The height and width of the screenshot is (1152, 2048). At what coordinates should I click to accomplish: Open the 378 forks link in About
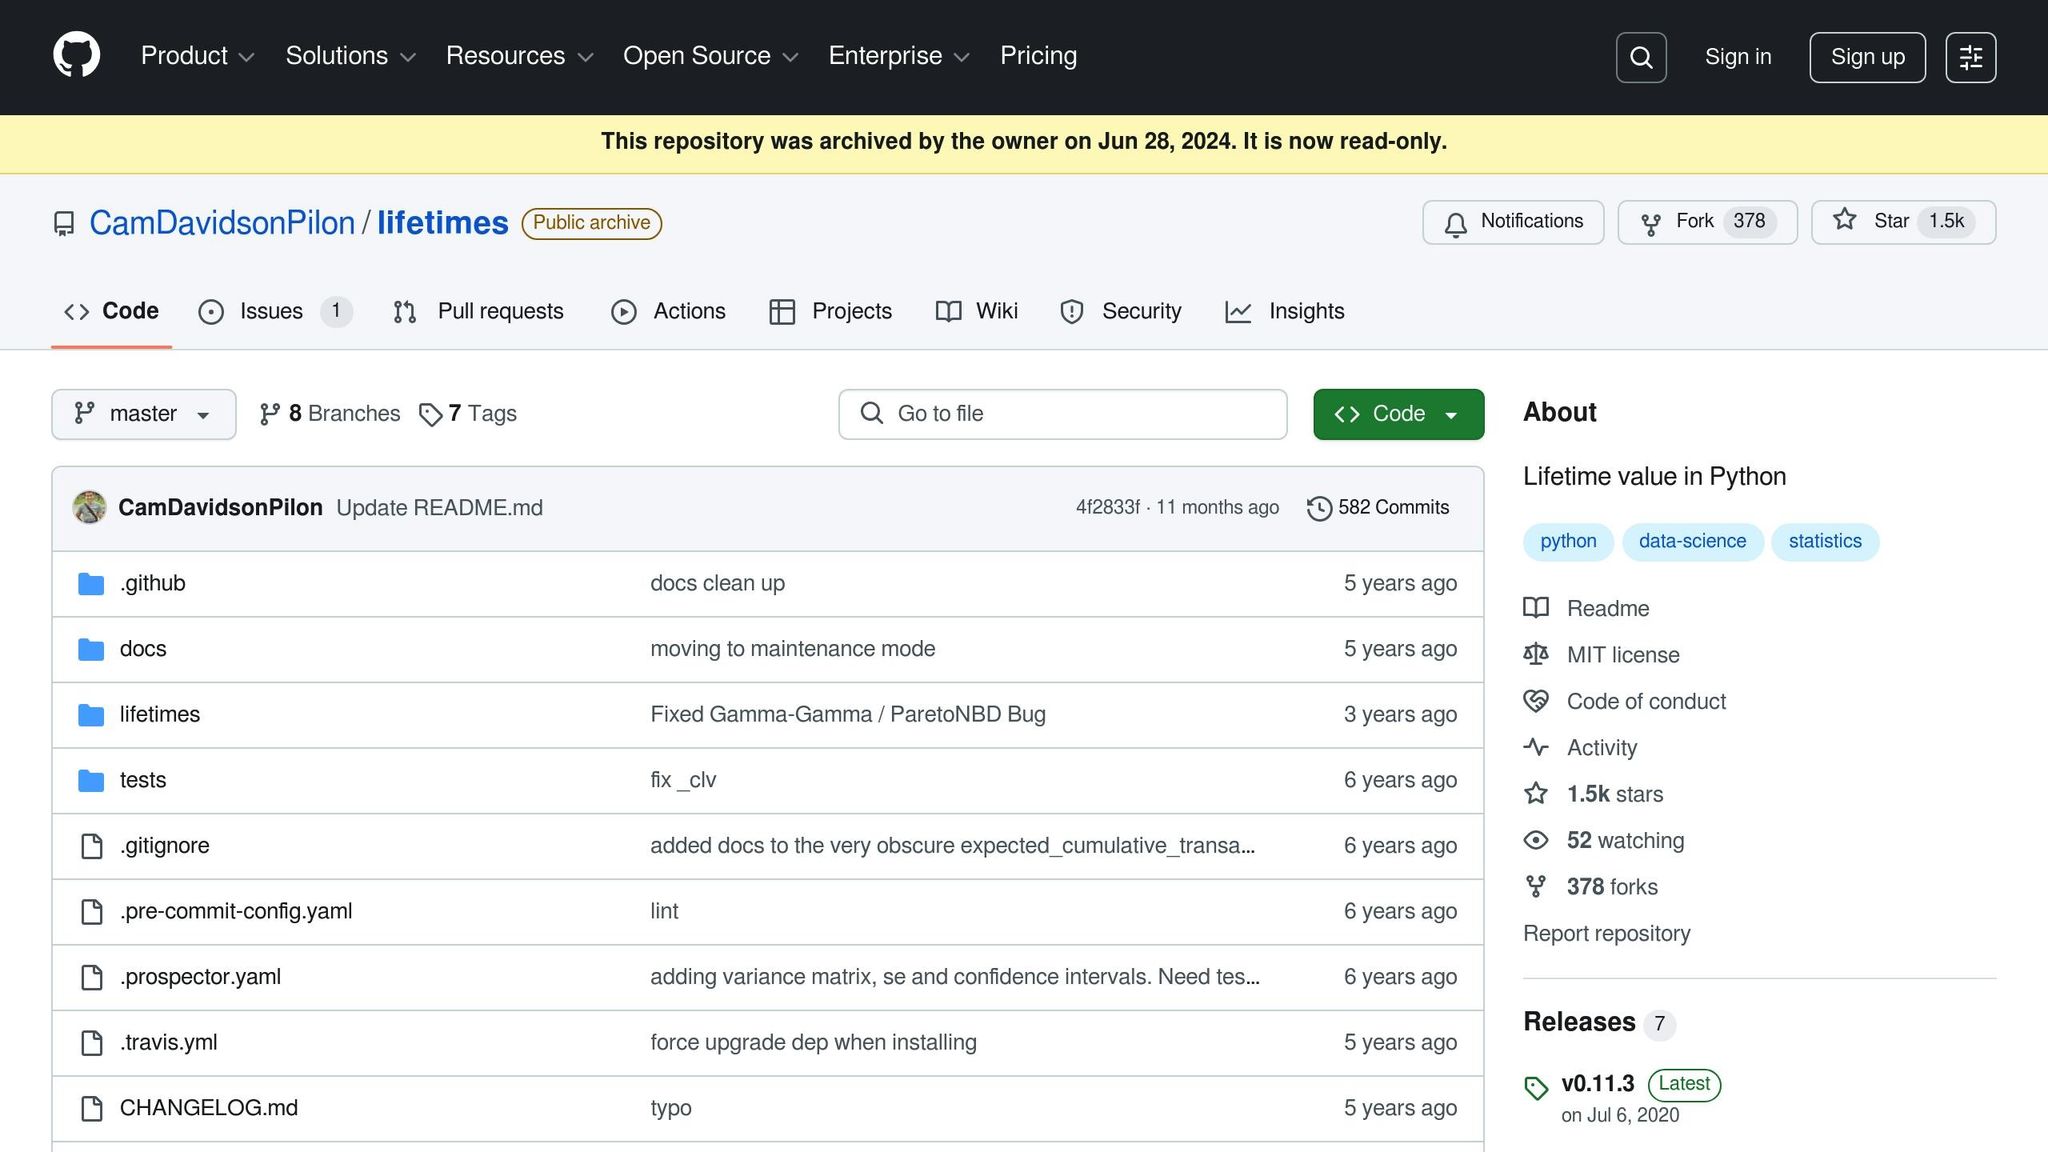point(1612,887)
